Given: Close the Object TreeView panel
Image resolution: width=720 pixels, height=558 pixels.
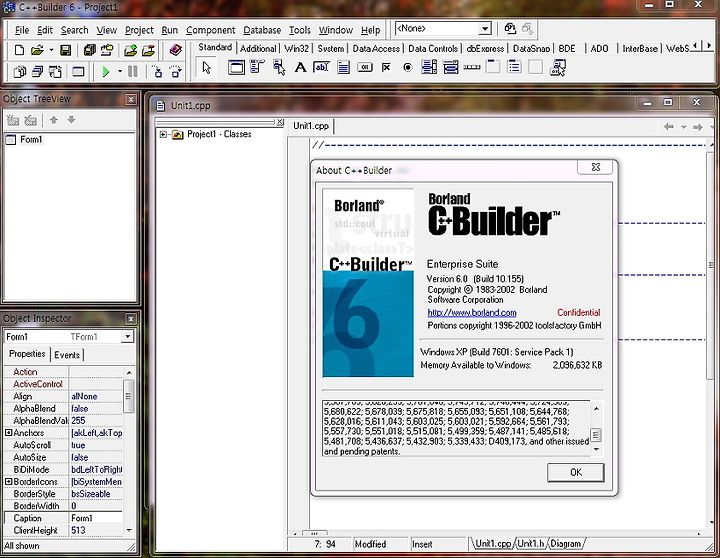Looking at the screenshot, I should pyautogui.click(x=131, y=99).
